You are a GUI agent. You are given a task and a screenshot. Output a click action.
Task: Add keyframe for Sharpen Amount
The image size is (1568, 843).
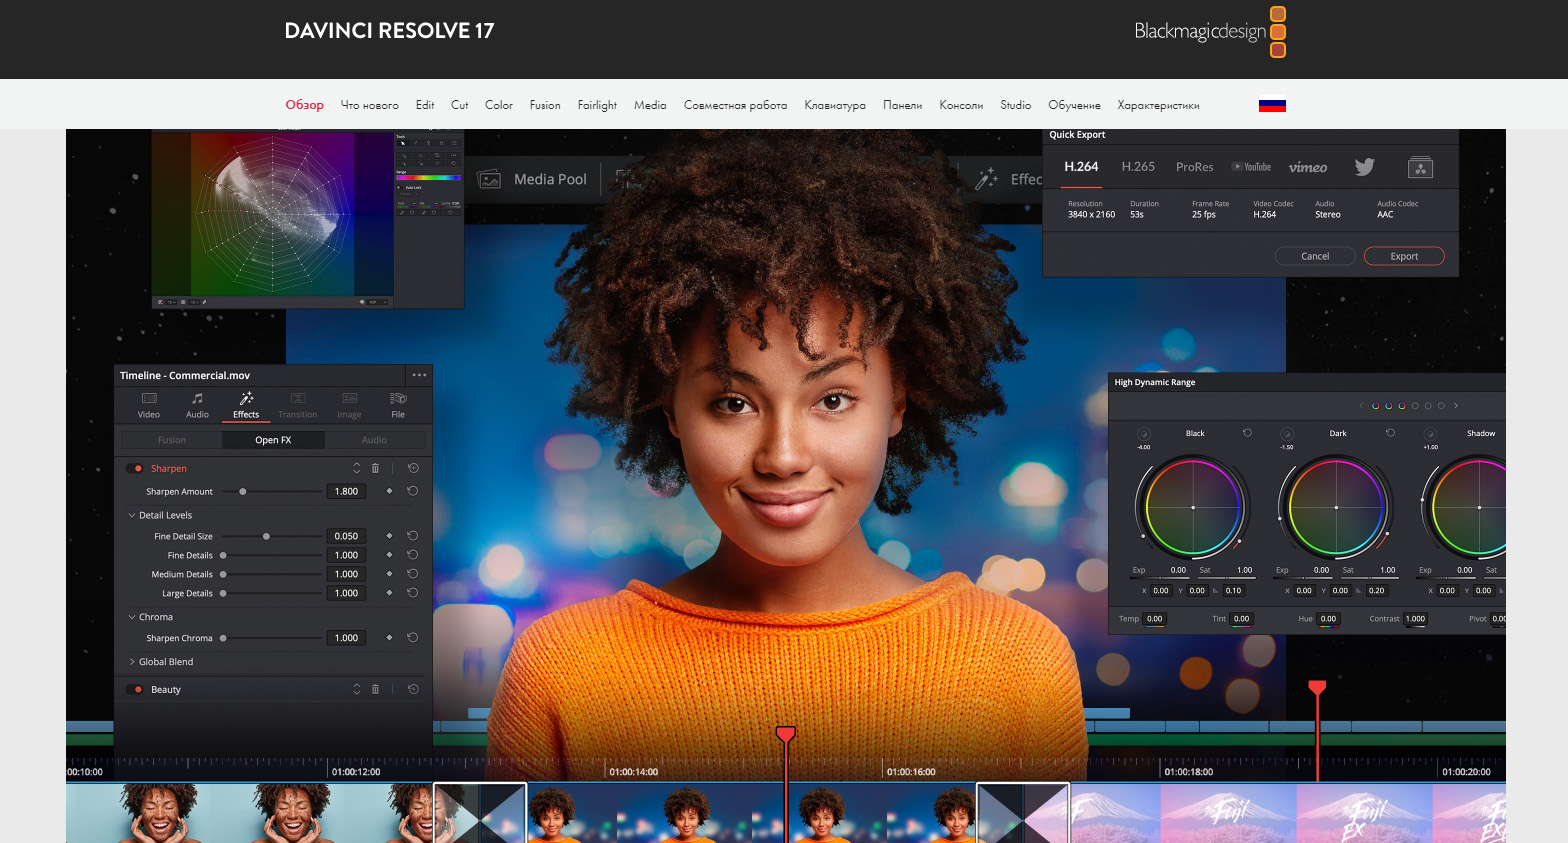click(x=389, y=491)
